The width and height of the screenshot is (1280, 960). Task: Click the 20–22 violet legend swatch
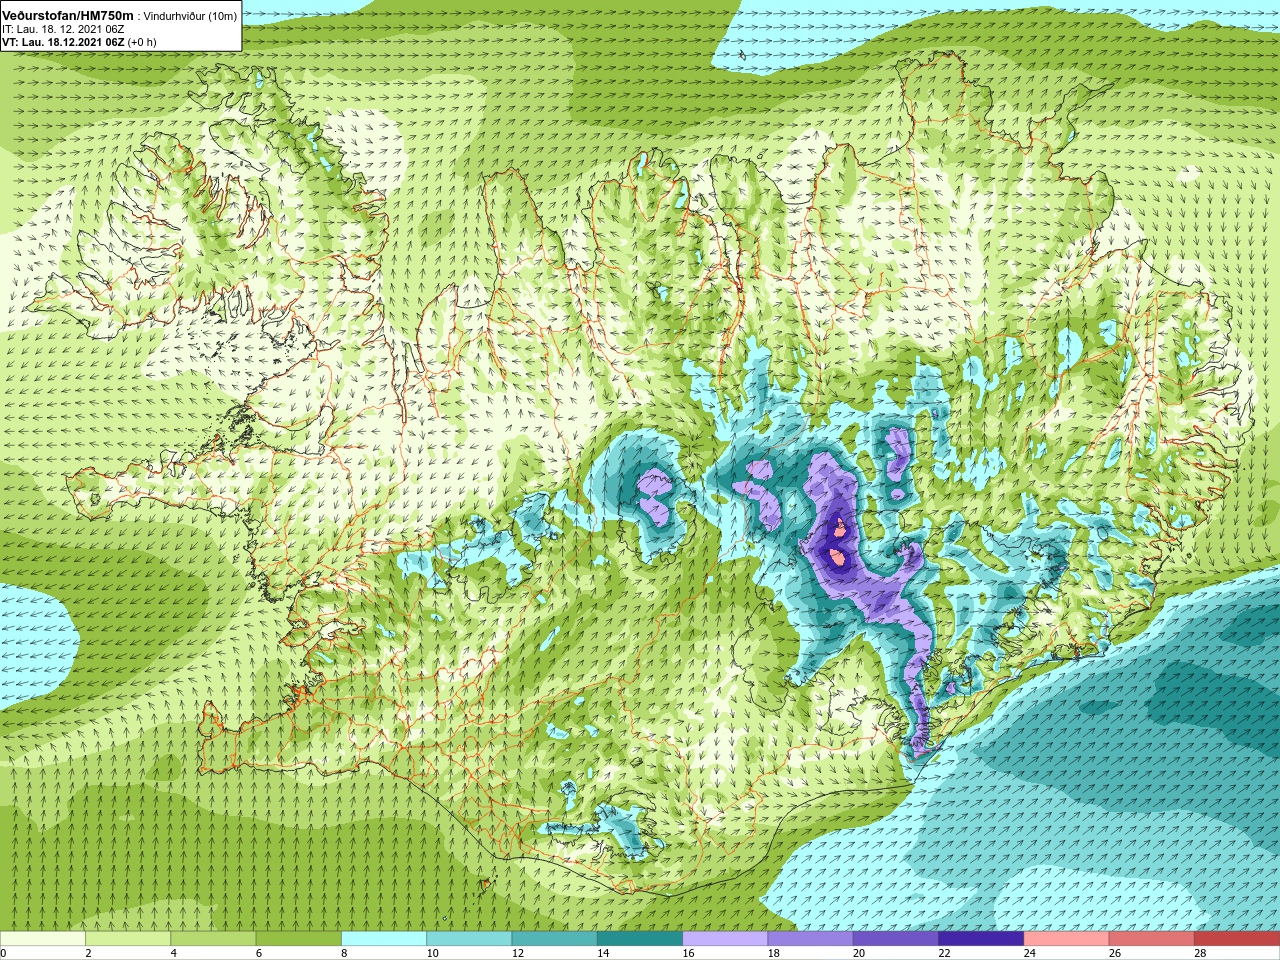point(896,939)
